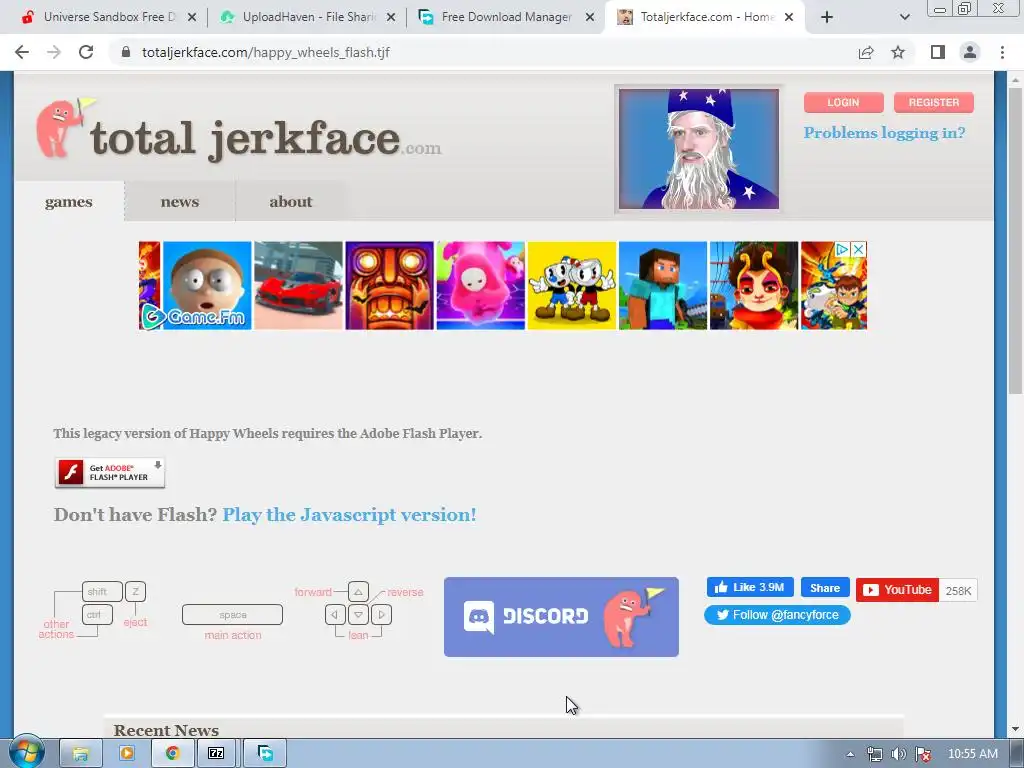Click the Cuphead ad thumbnail
1024x768 pixels.
(572, 285)
